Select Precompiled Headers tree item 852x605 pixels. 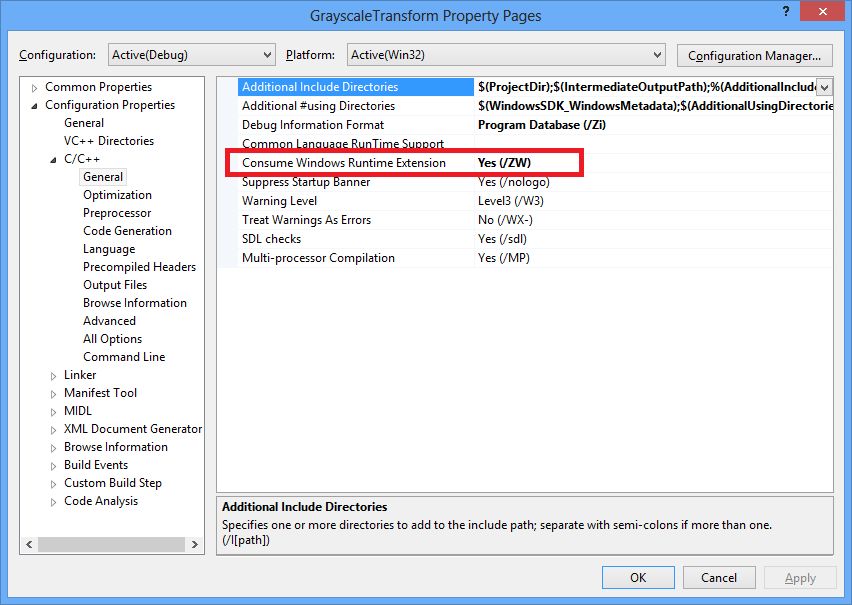(139, 266)
